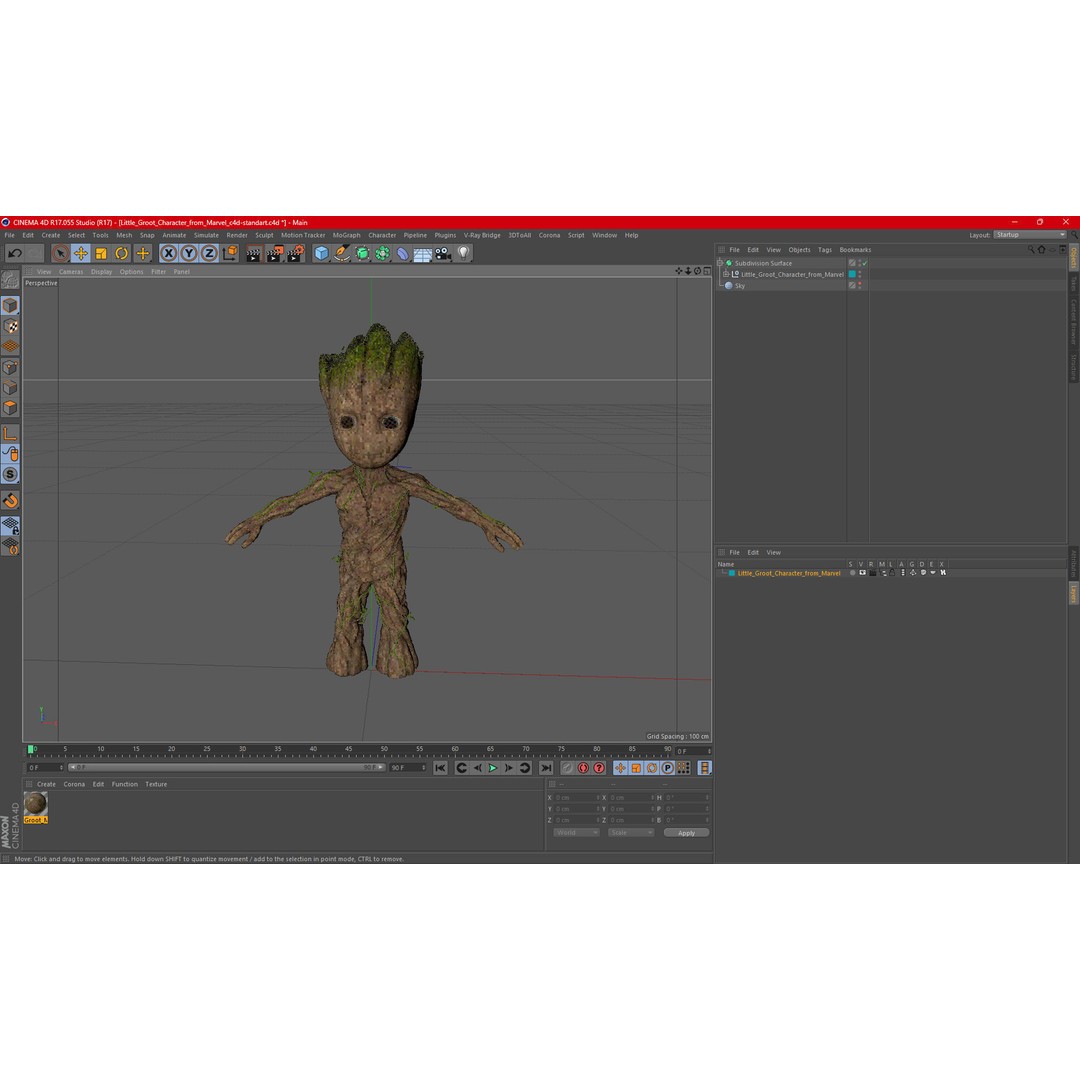The height and width of the screenshot is (1080, 1080).
Task: Render the active view via the clapperboard icon
Action: click(x=253, y=254)
